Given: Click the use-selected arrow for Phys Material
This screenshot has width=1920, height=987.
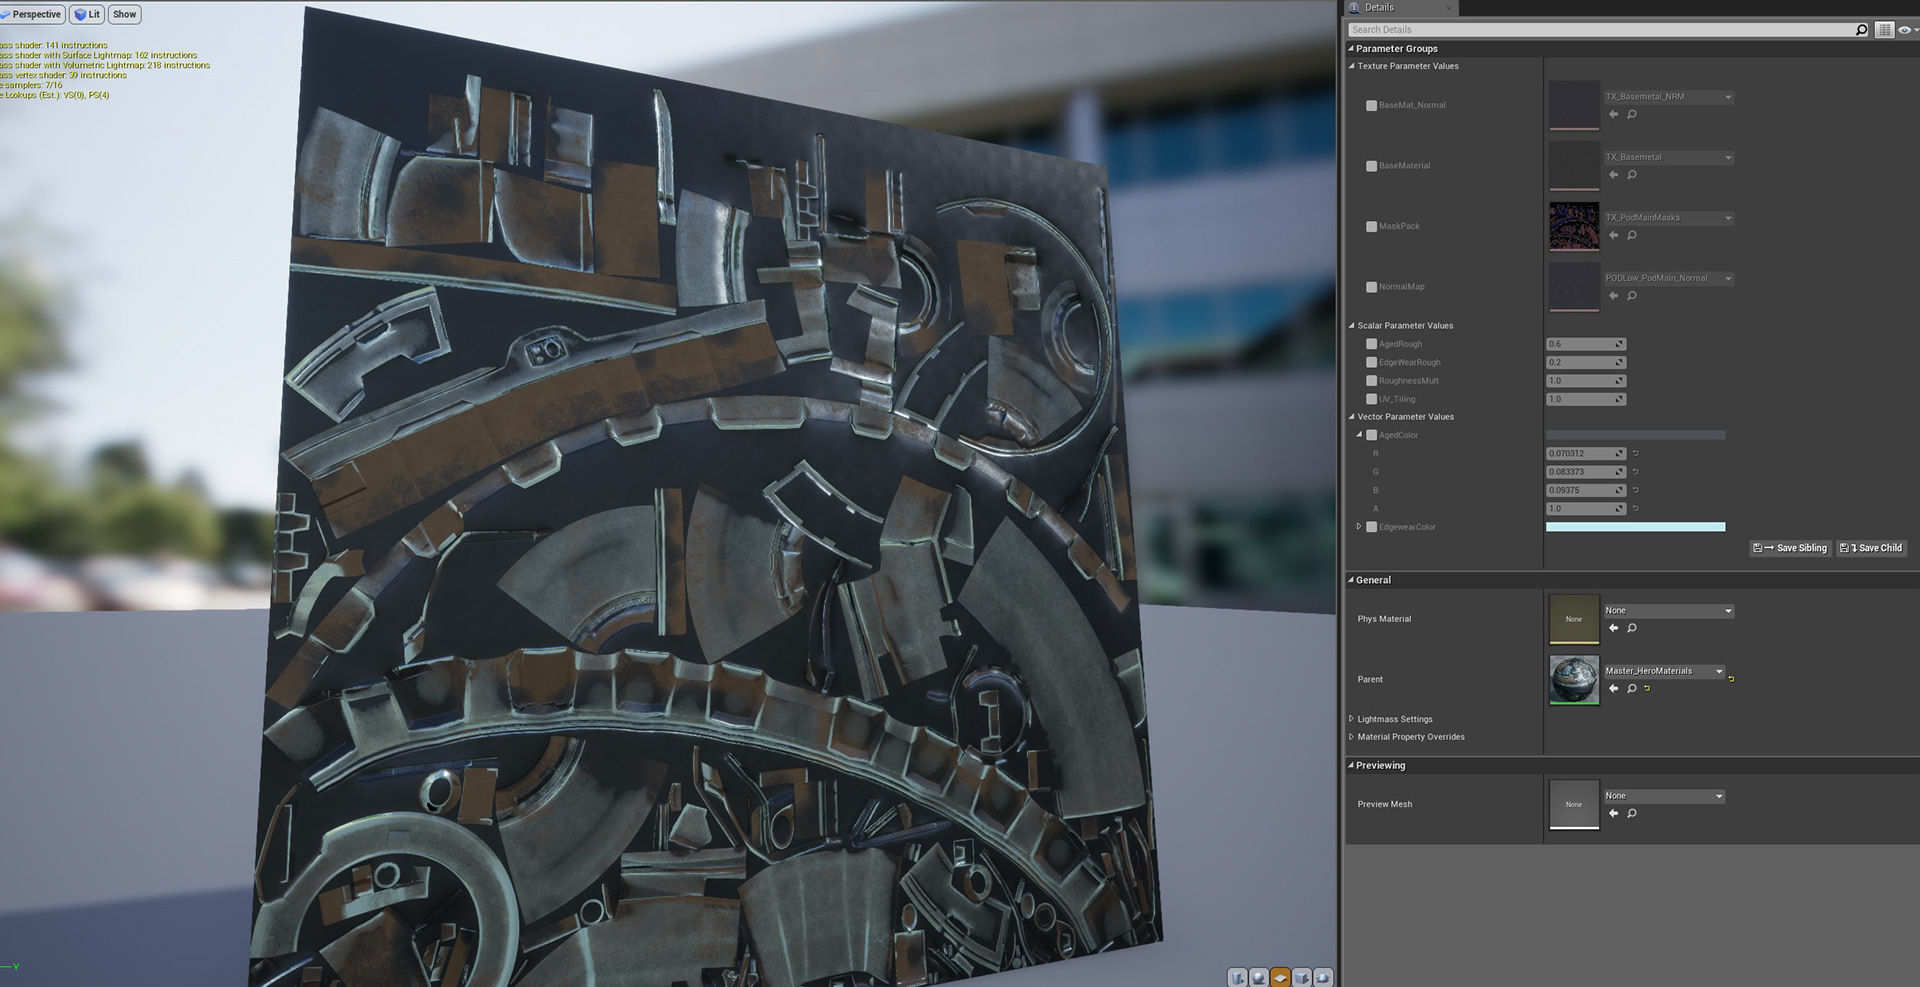Looking at the screenshot, I should tap(1613, 628).
